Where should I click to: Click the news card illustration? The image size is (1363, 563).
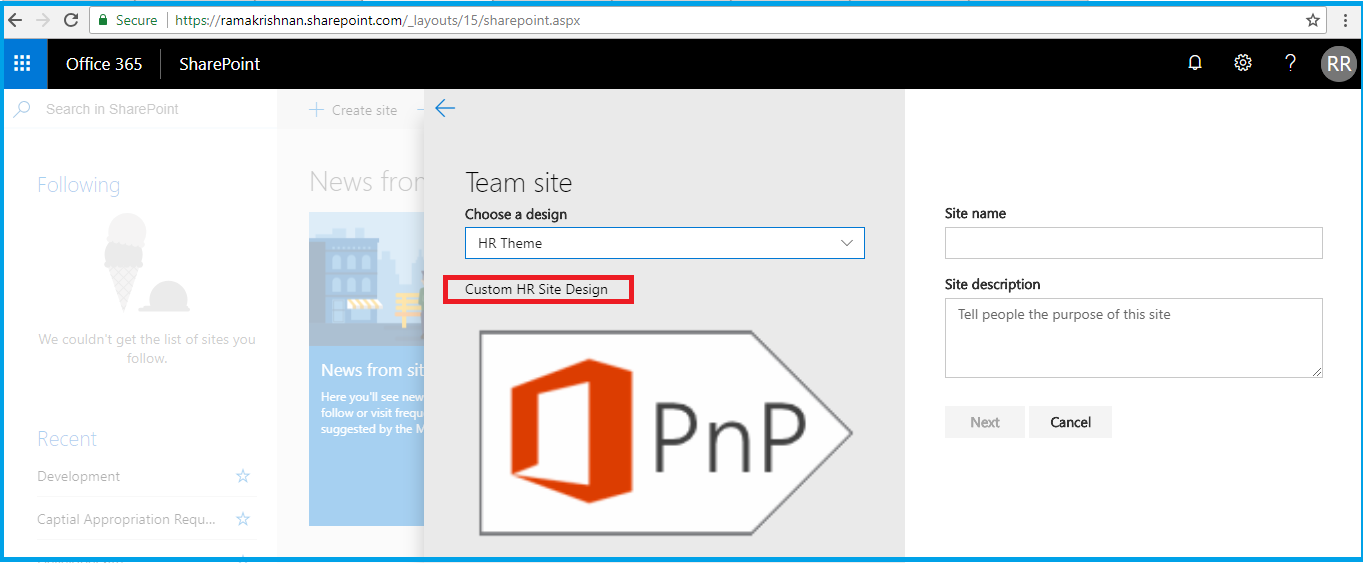coord(366,279)
